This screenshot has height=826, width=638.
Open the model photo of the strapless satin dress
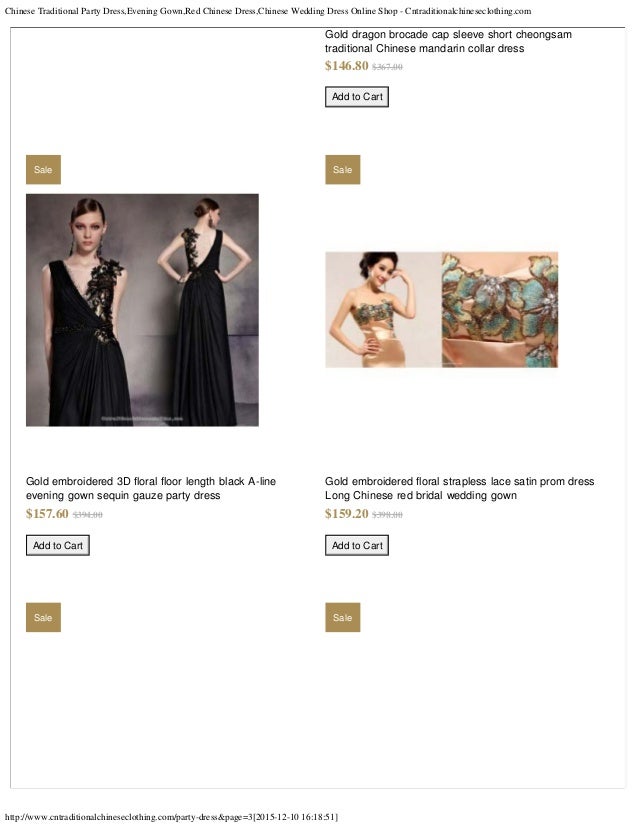point(383,310)
